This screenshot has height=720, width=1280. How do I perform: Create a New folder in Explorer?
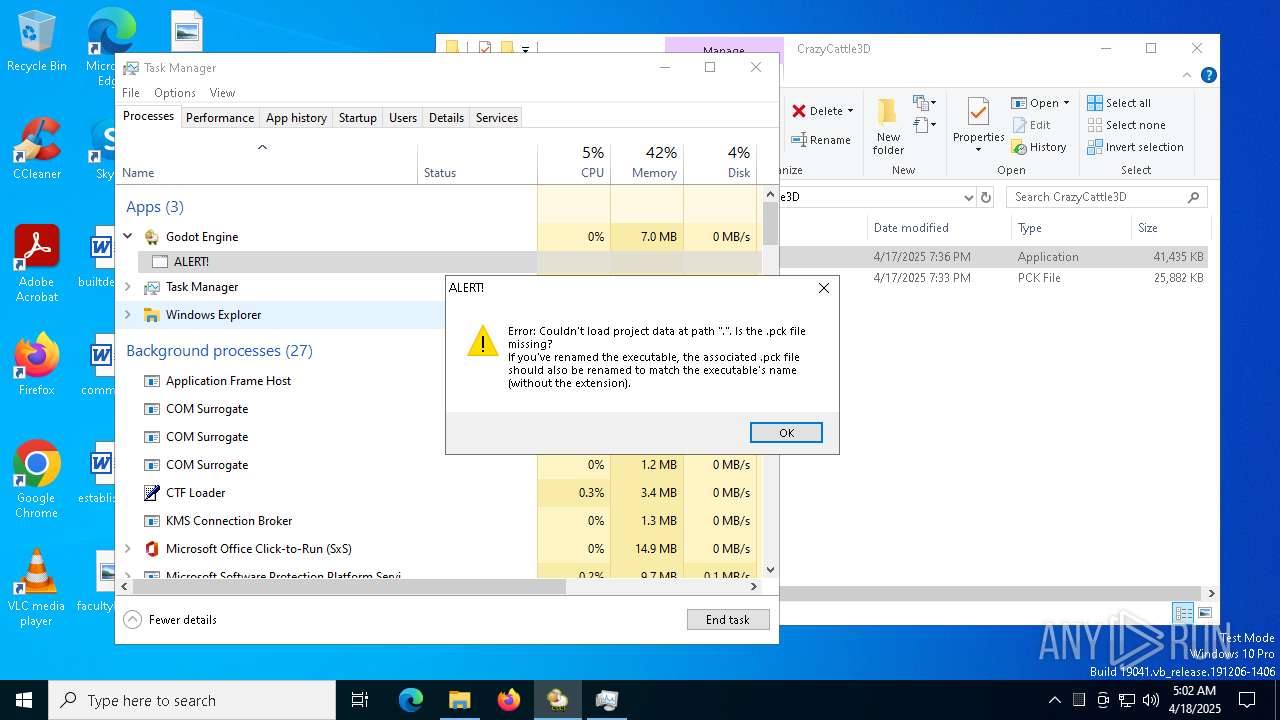coord(888,127)
